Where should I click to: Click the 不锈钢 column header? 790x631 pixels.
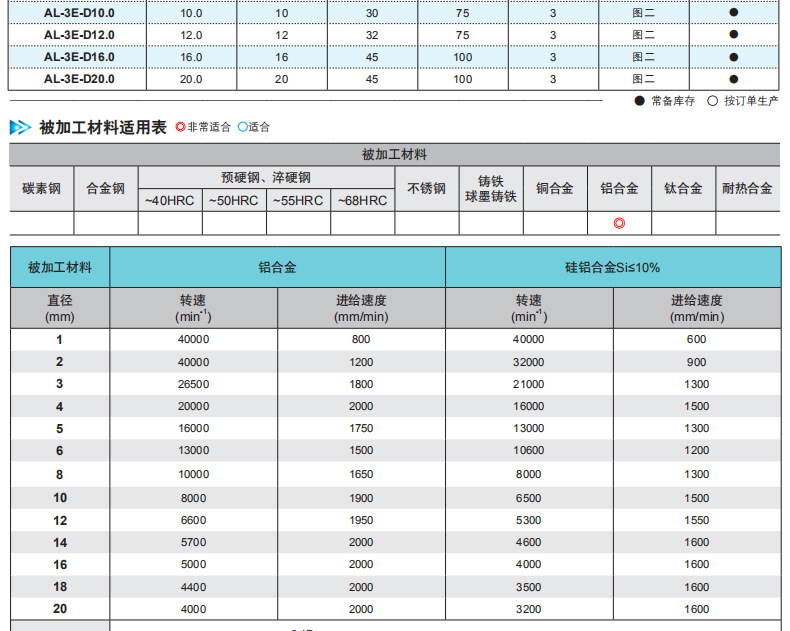click(x=427, y=188)
